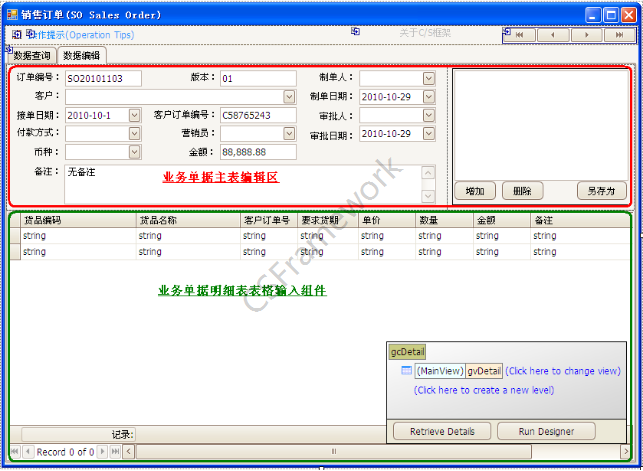Click grid navigator first-record button
This screenshot has height=471, width=643.
15,452
